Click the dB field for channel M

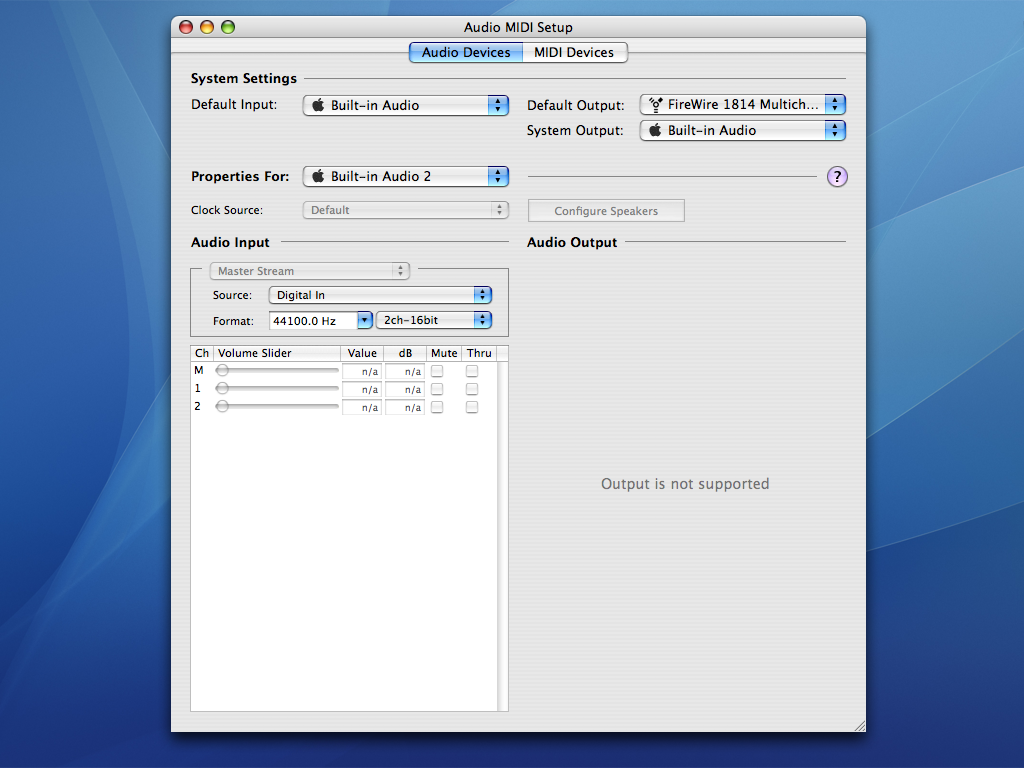click(x=405, y=372)
